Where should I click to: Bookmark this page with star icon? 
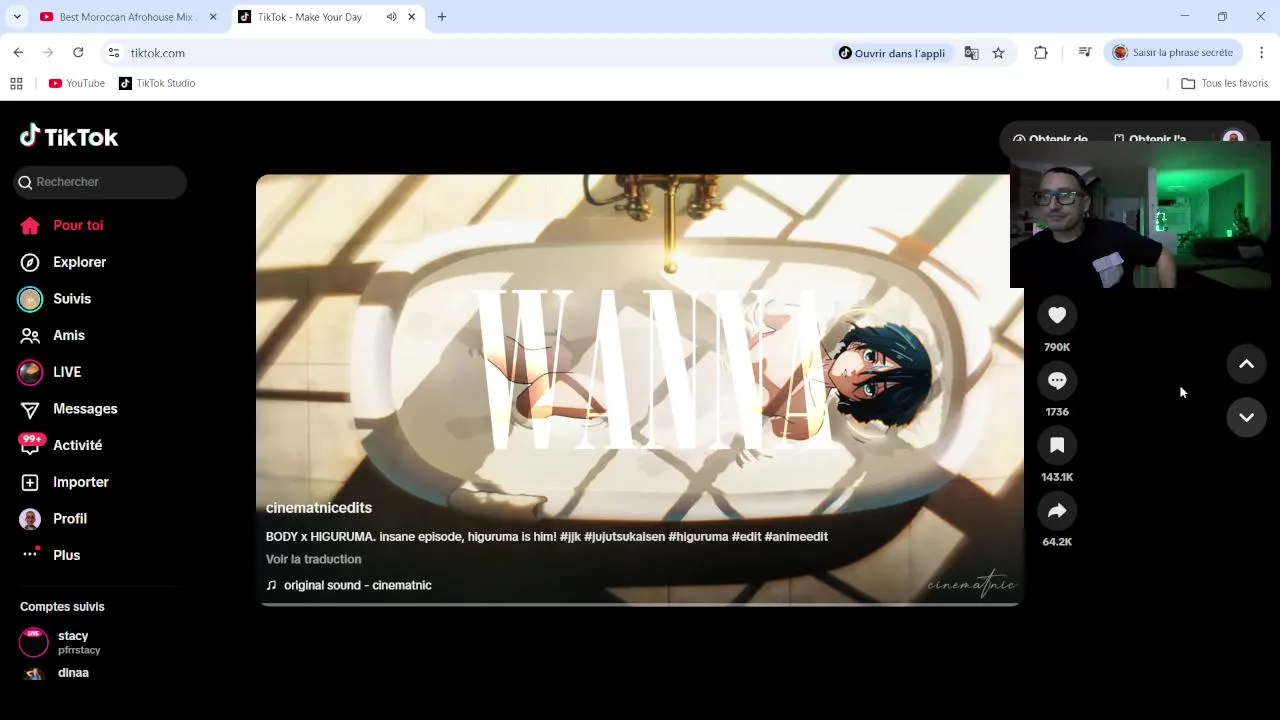(x=998, y=53)
